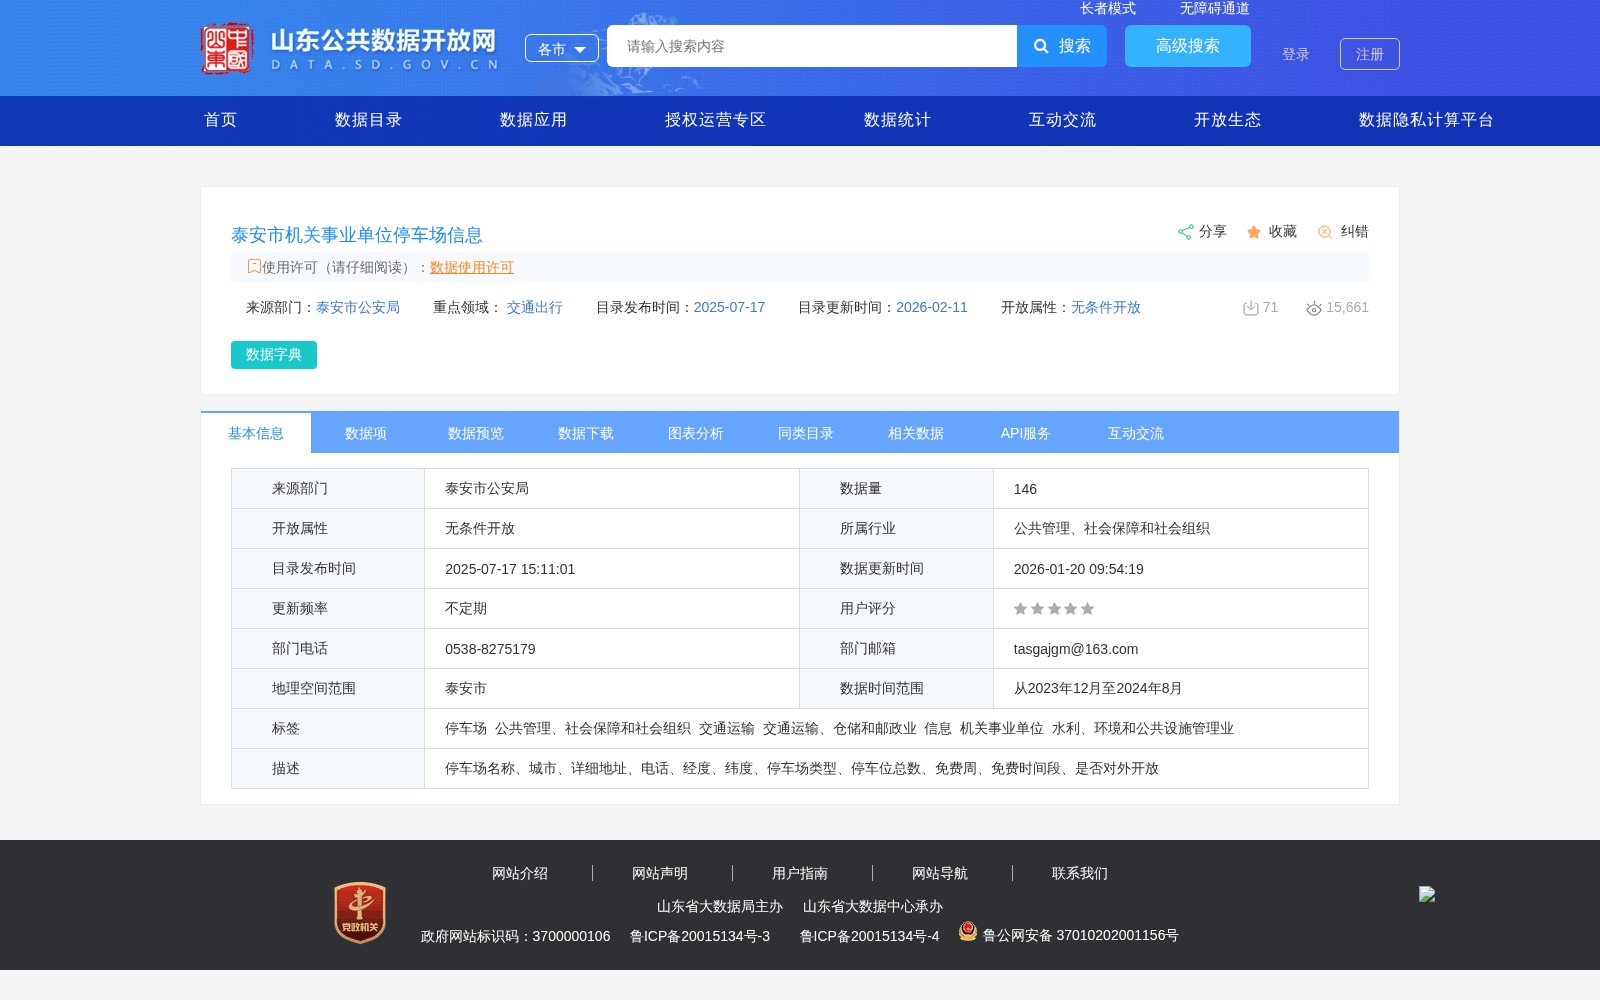
Task: Click the 登录 login link
Action: coord(1296,54)
